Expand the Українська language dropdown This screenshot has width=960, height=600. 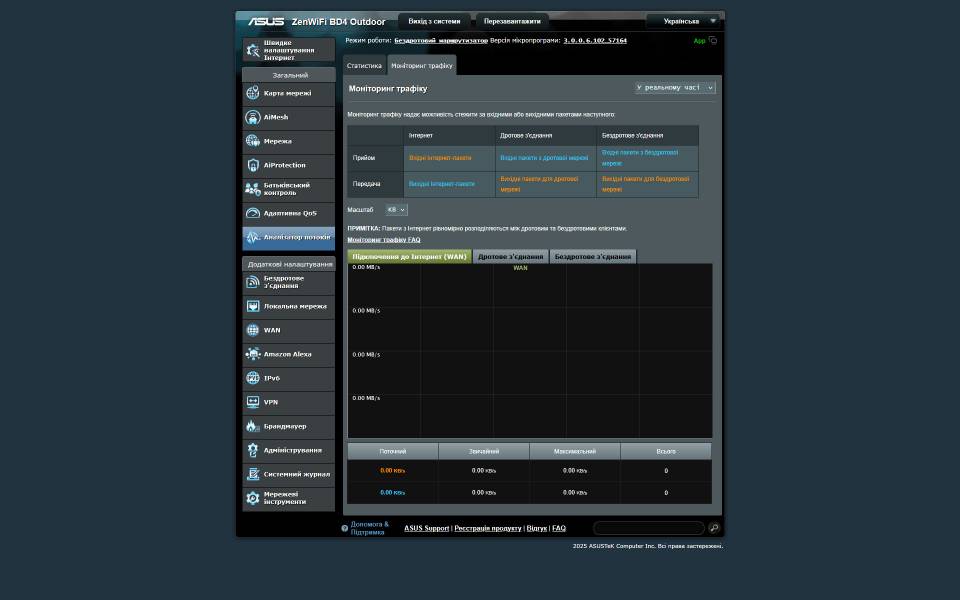pyautogui.click(x=684, y=21)
